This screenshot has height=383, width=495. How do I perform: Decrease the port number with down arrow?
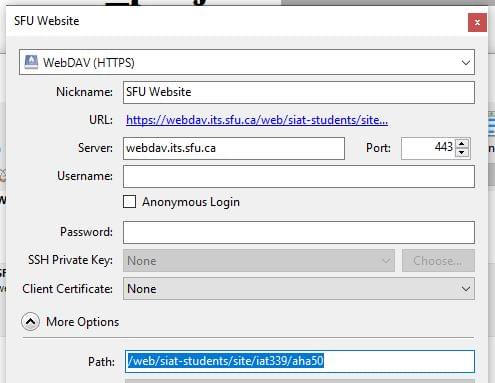click(x=462, y=153)
